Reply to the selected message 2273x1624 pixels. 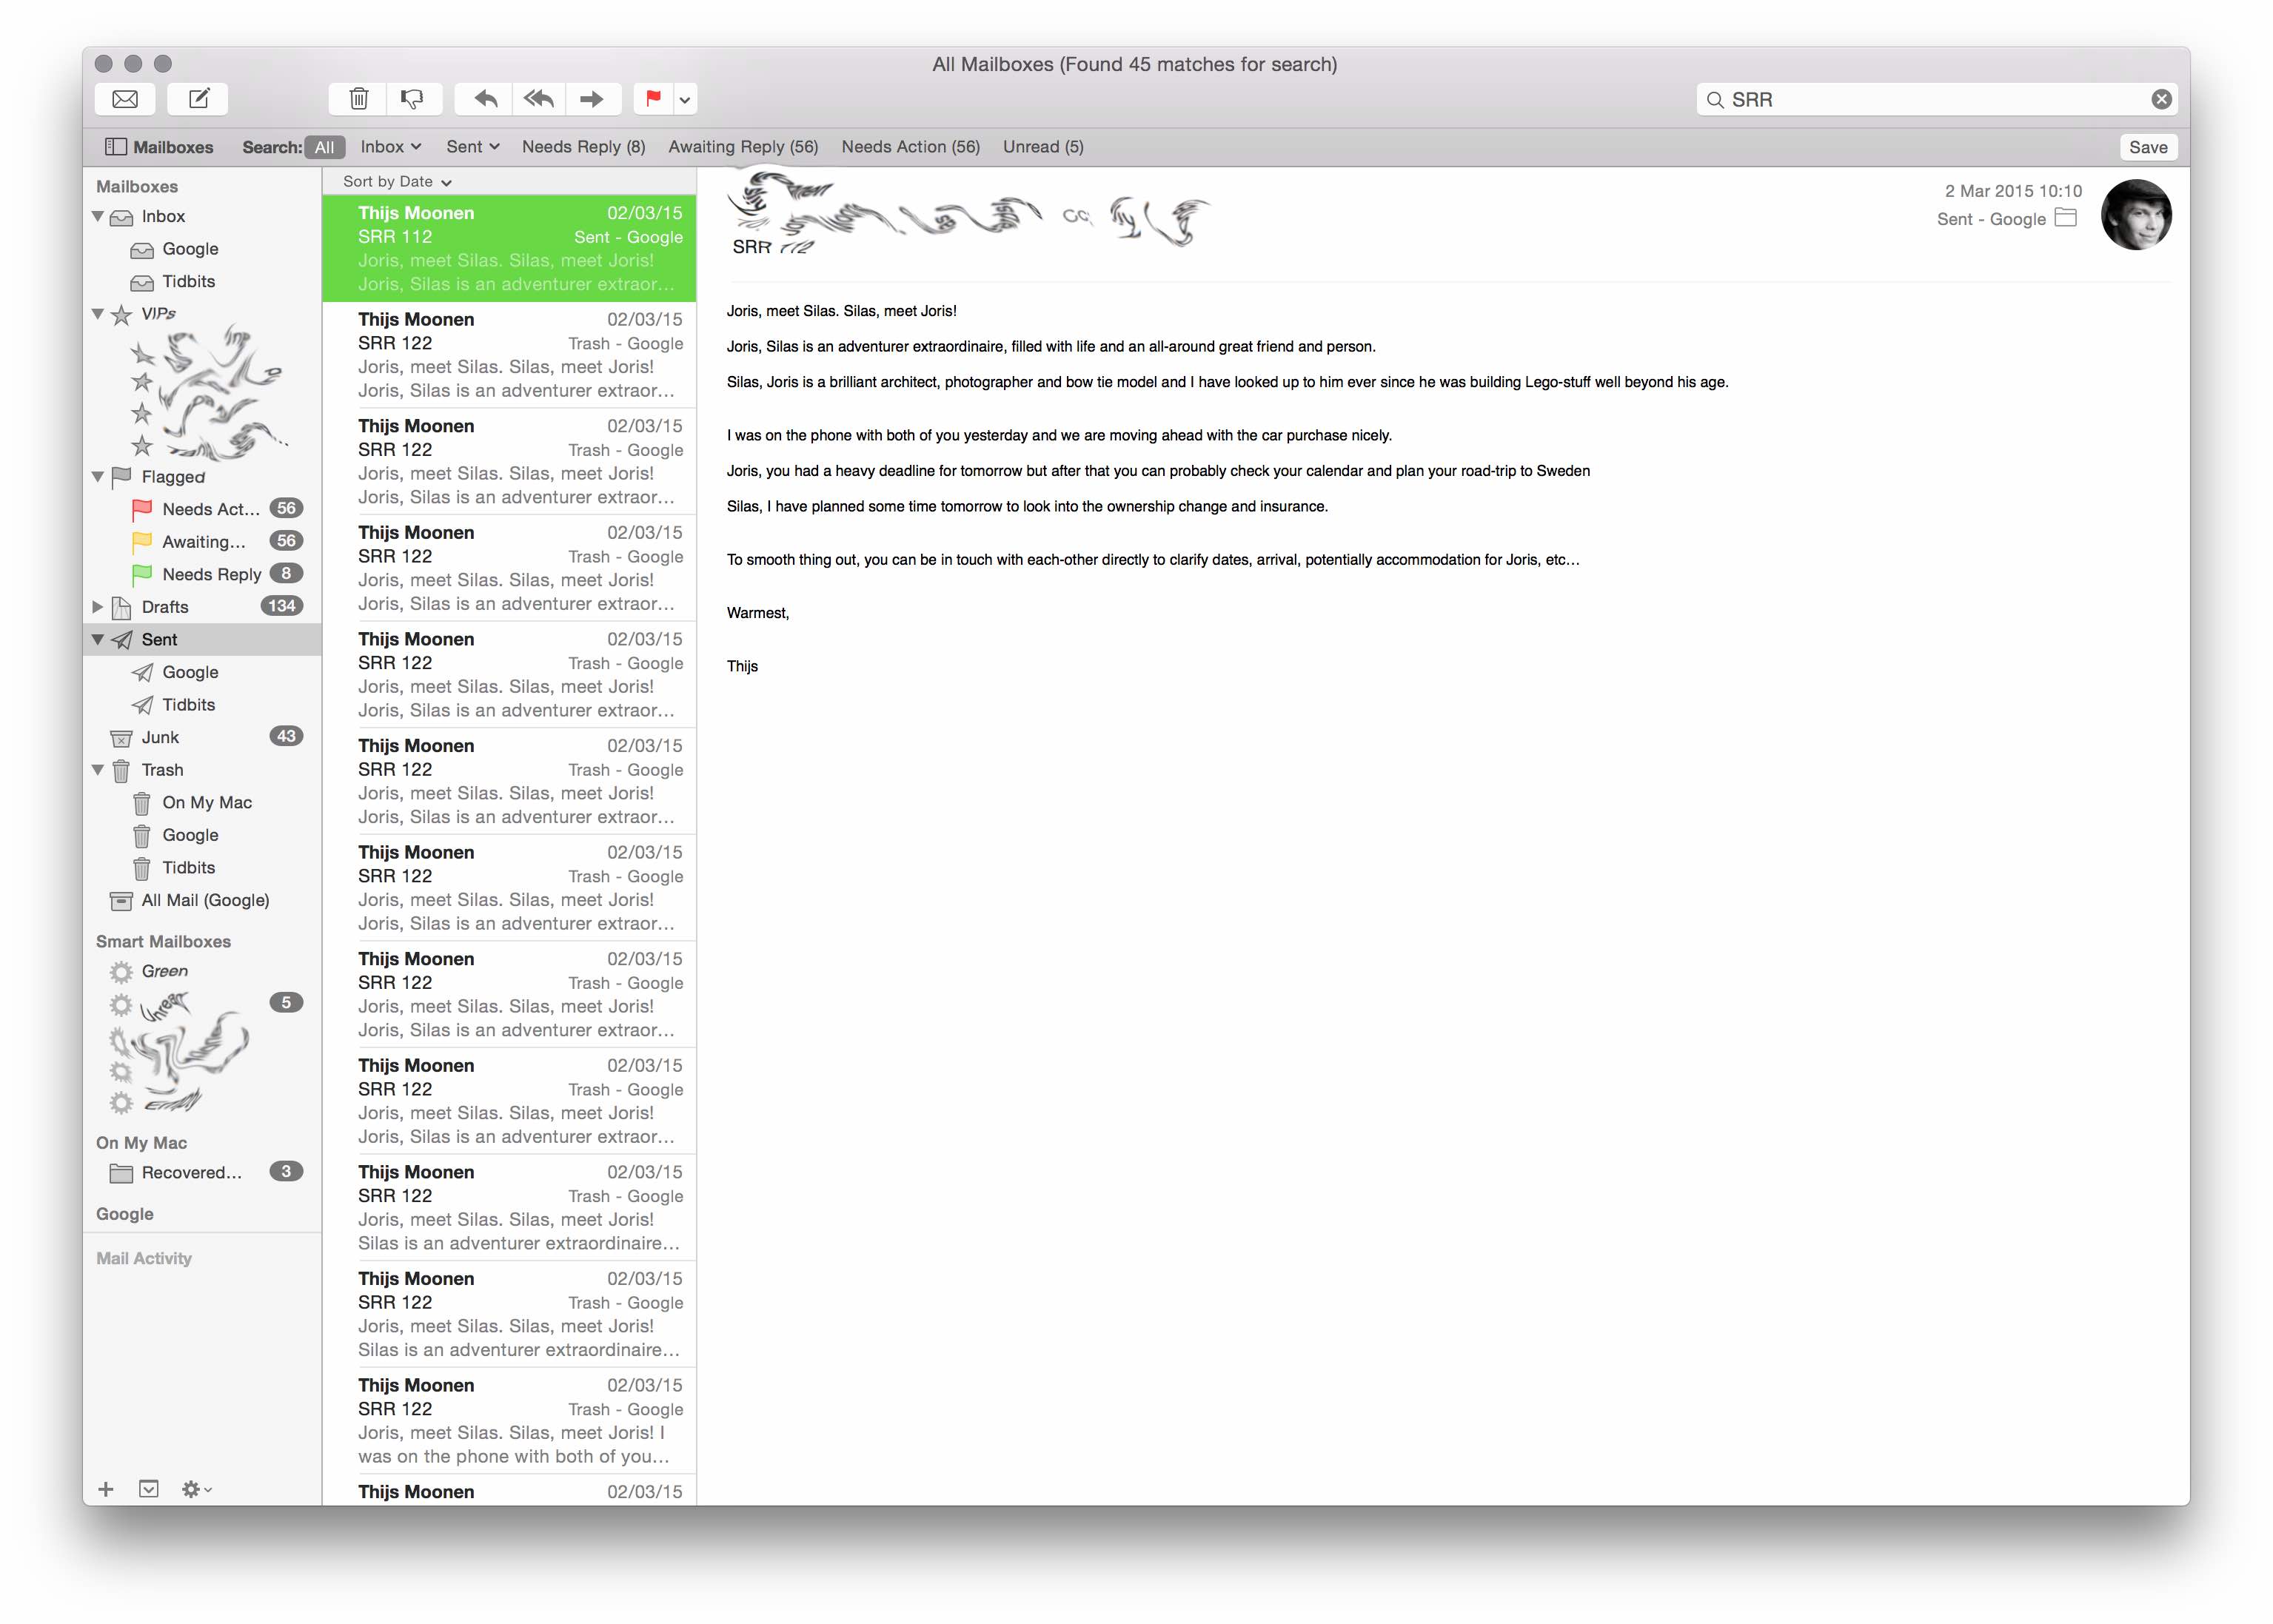(486, 99)
